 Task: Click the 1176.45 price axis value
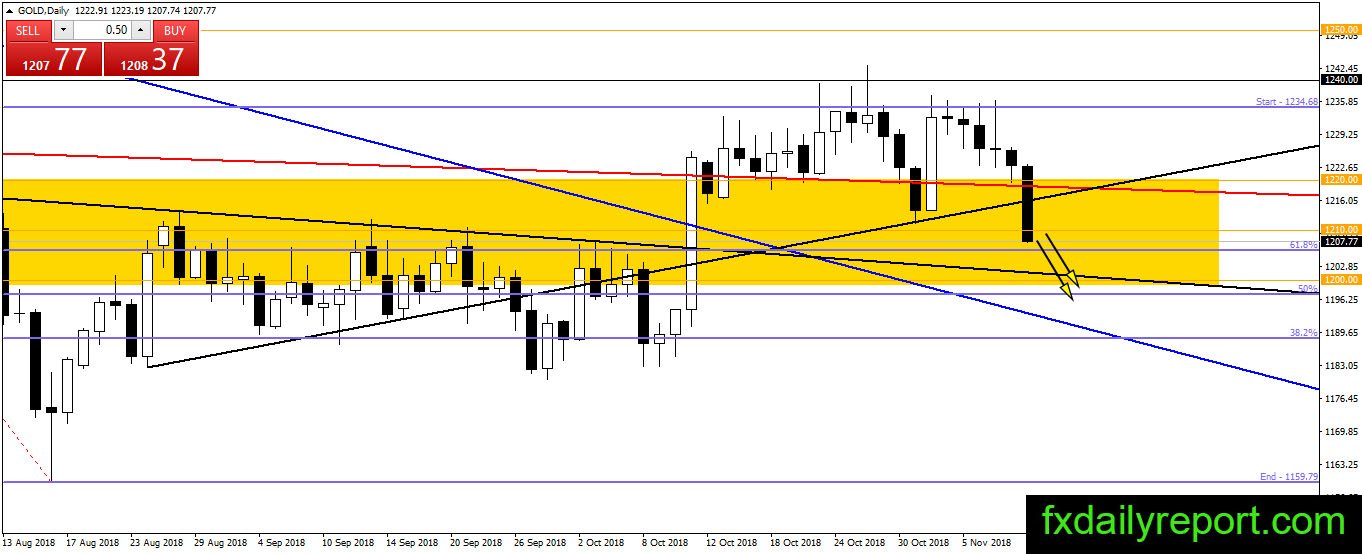pos(1339,399)
